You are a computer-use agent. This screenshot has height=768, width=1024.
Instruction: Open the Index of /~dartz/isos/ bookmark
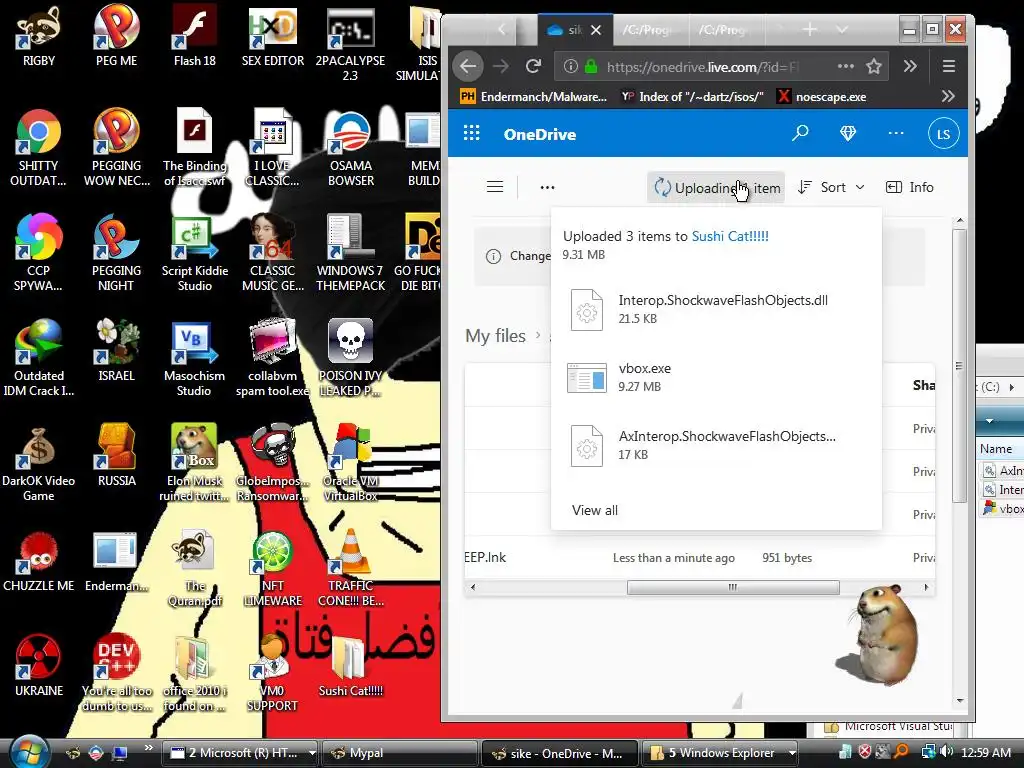click(693, 97)
